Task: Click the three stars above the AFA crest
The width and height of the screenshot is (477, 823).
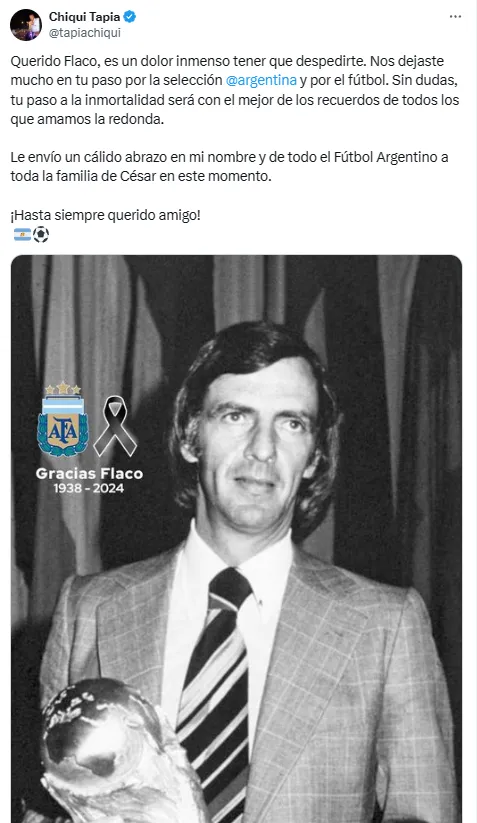Action: (63, 388)
